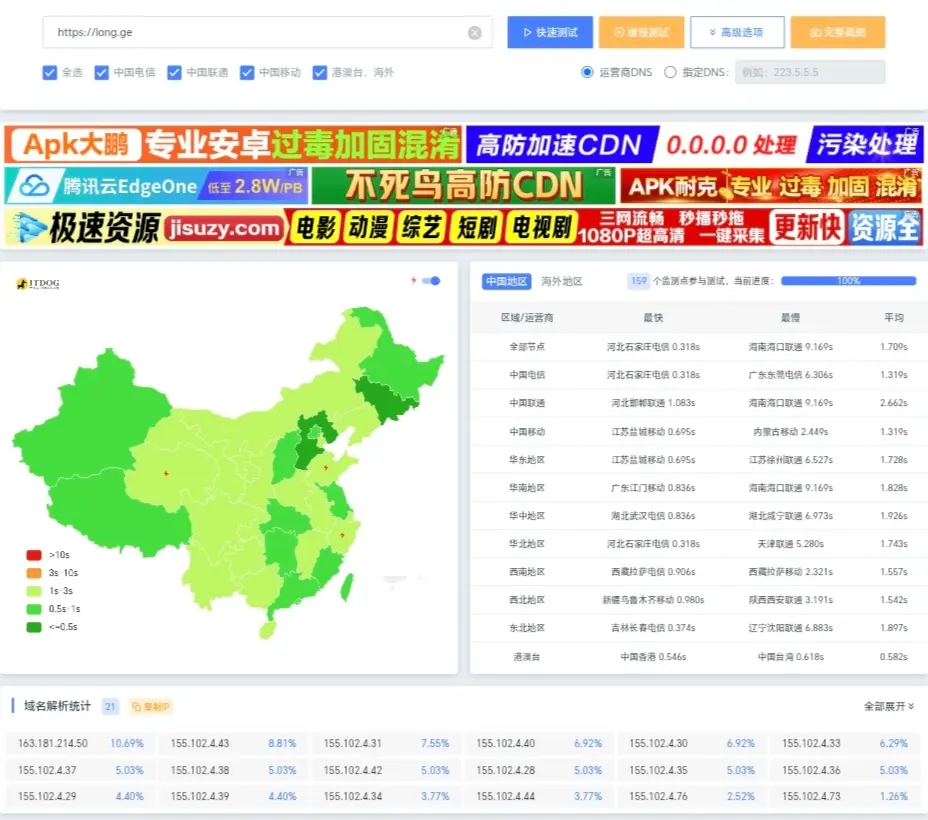Viewport: 928px width, 820px height.
Task: Click the 不死鸟高防CDN ad banner
Action: [458, 185]
